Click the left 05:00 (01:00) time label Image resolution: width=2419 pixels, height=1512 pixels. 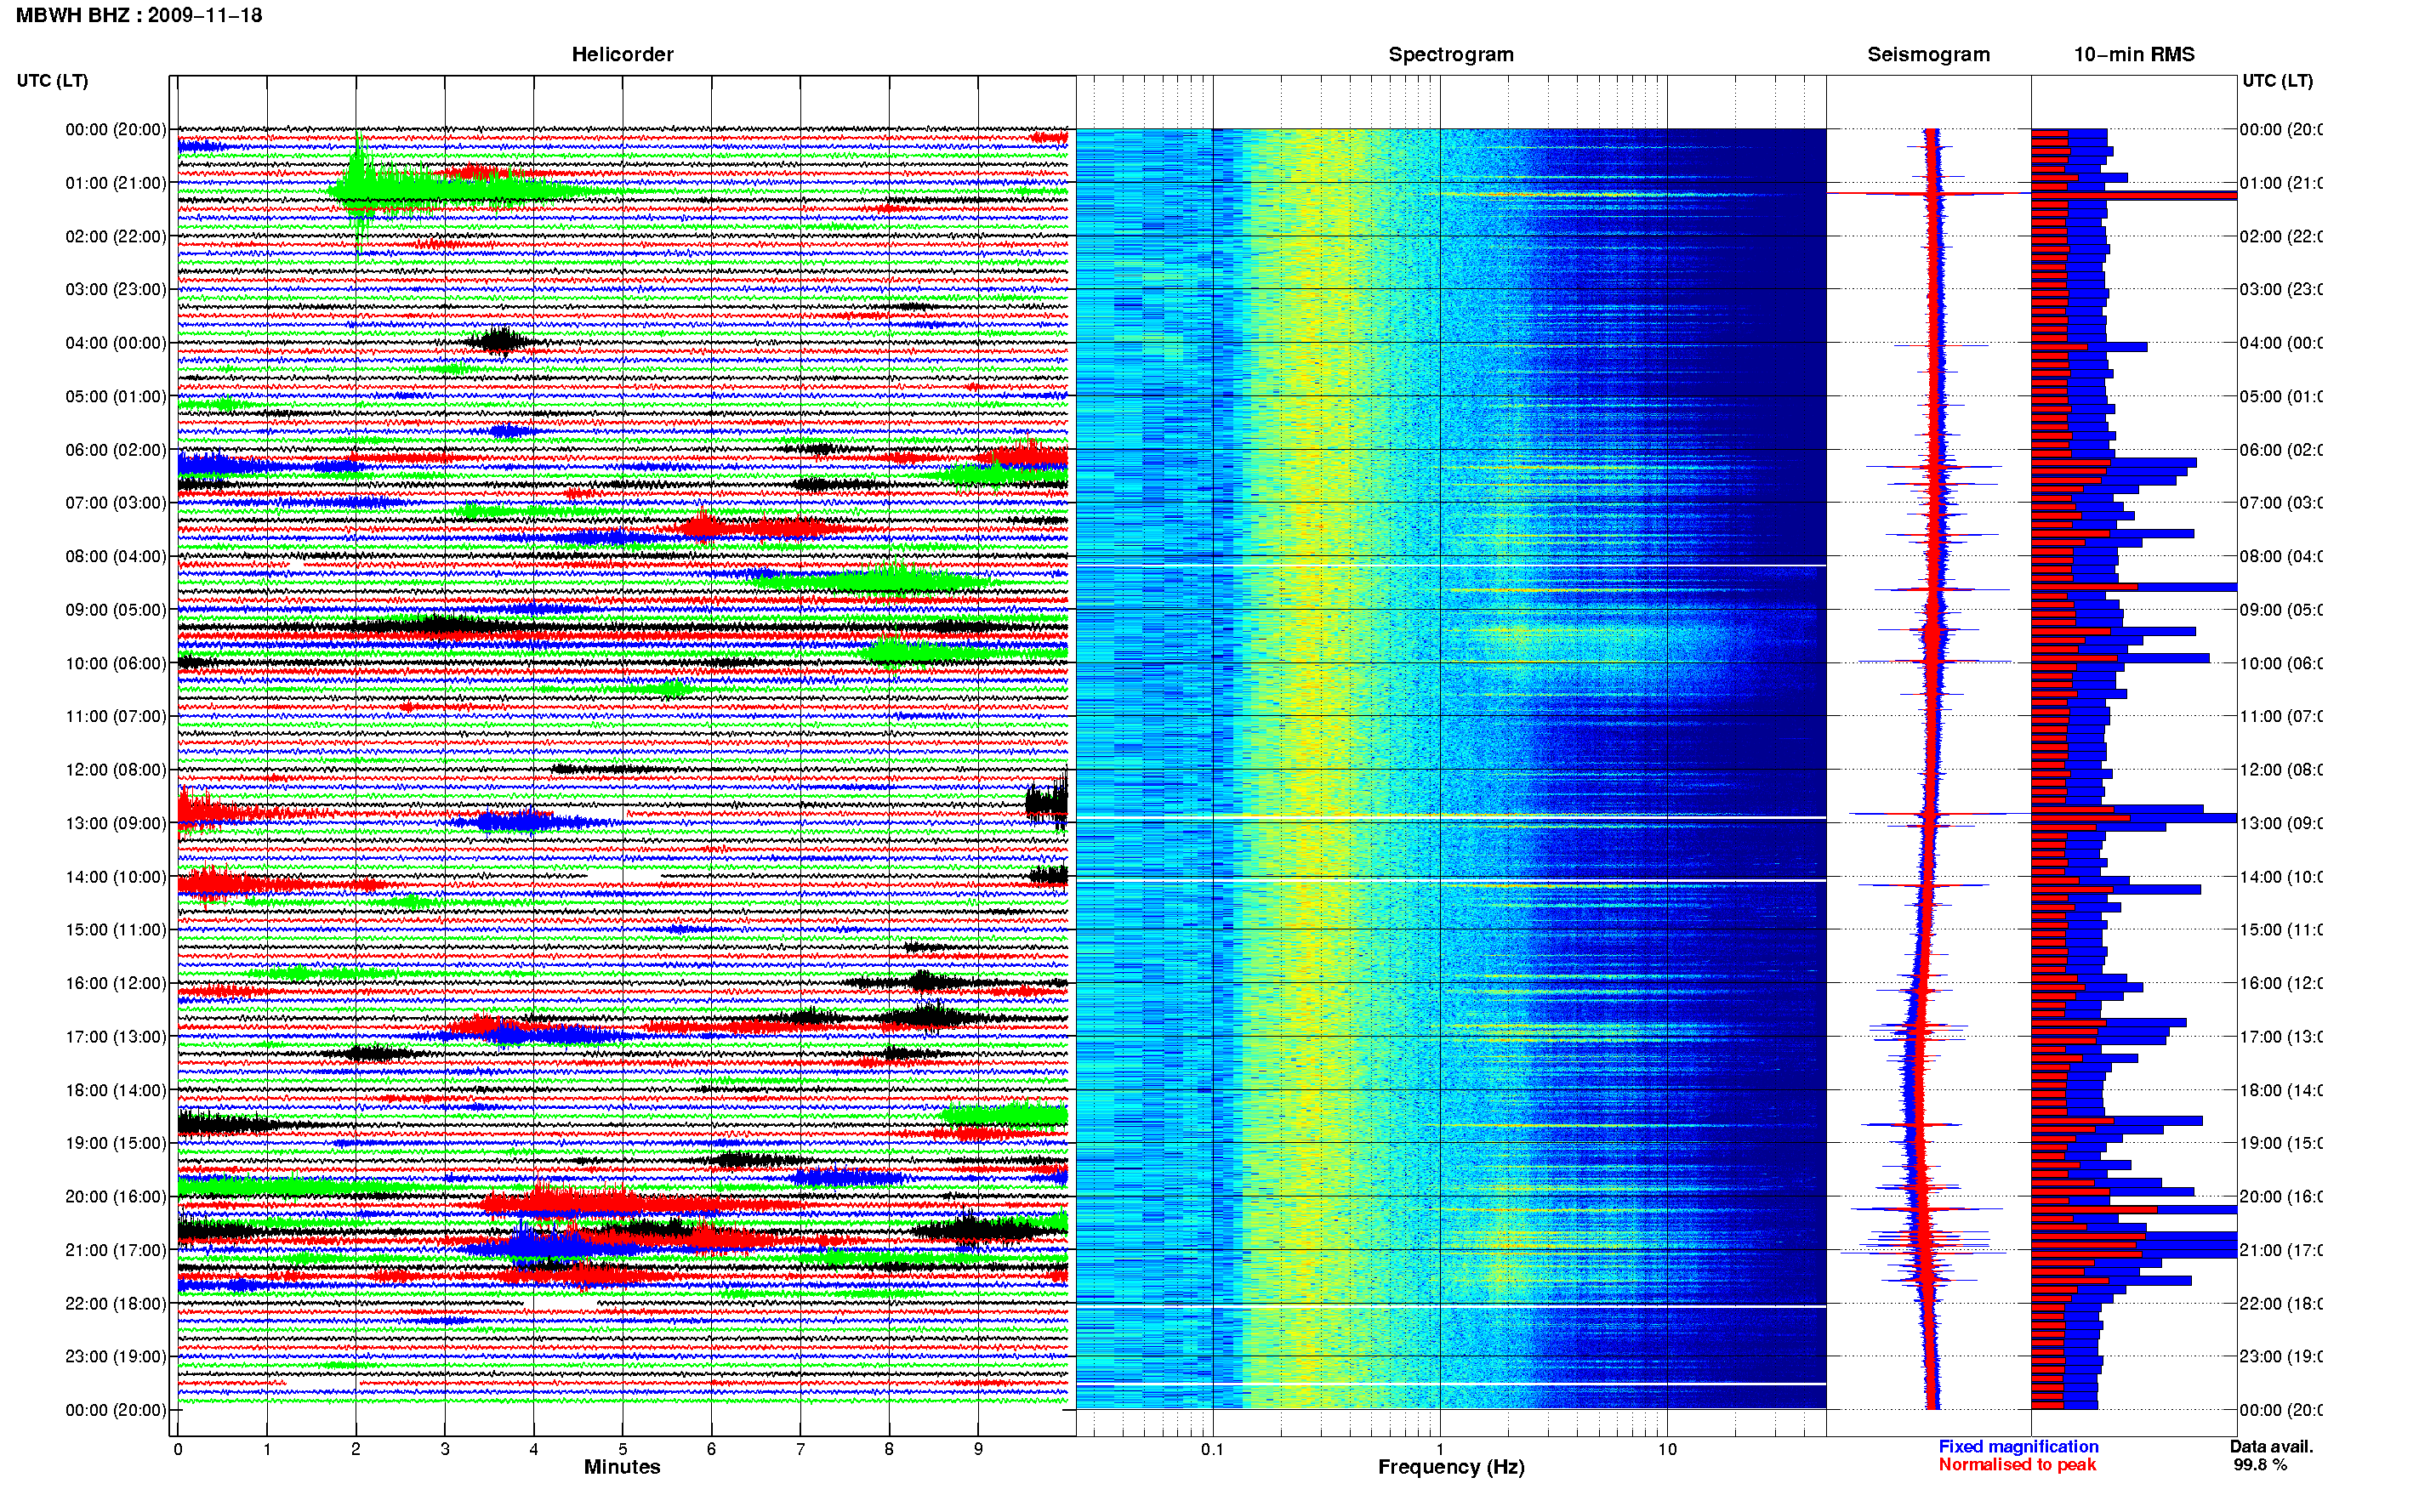click(x=116, y=396)
